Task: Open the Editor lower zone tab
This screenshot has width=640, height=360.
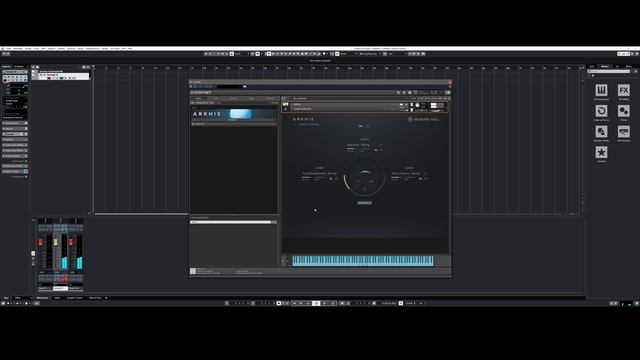Action: click(x=57, y=298)
